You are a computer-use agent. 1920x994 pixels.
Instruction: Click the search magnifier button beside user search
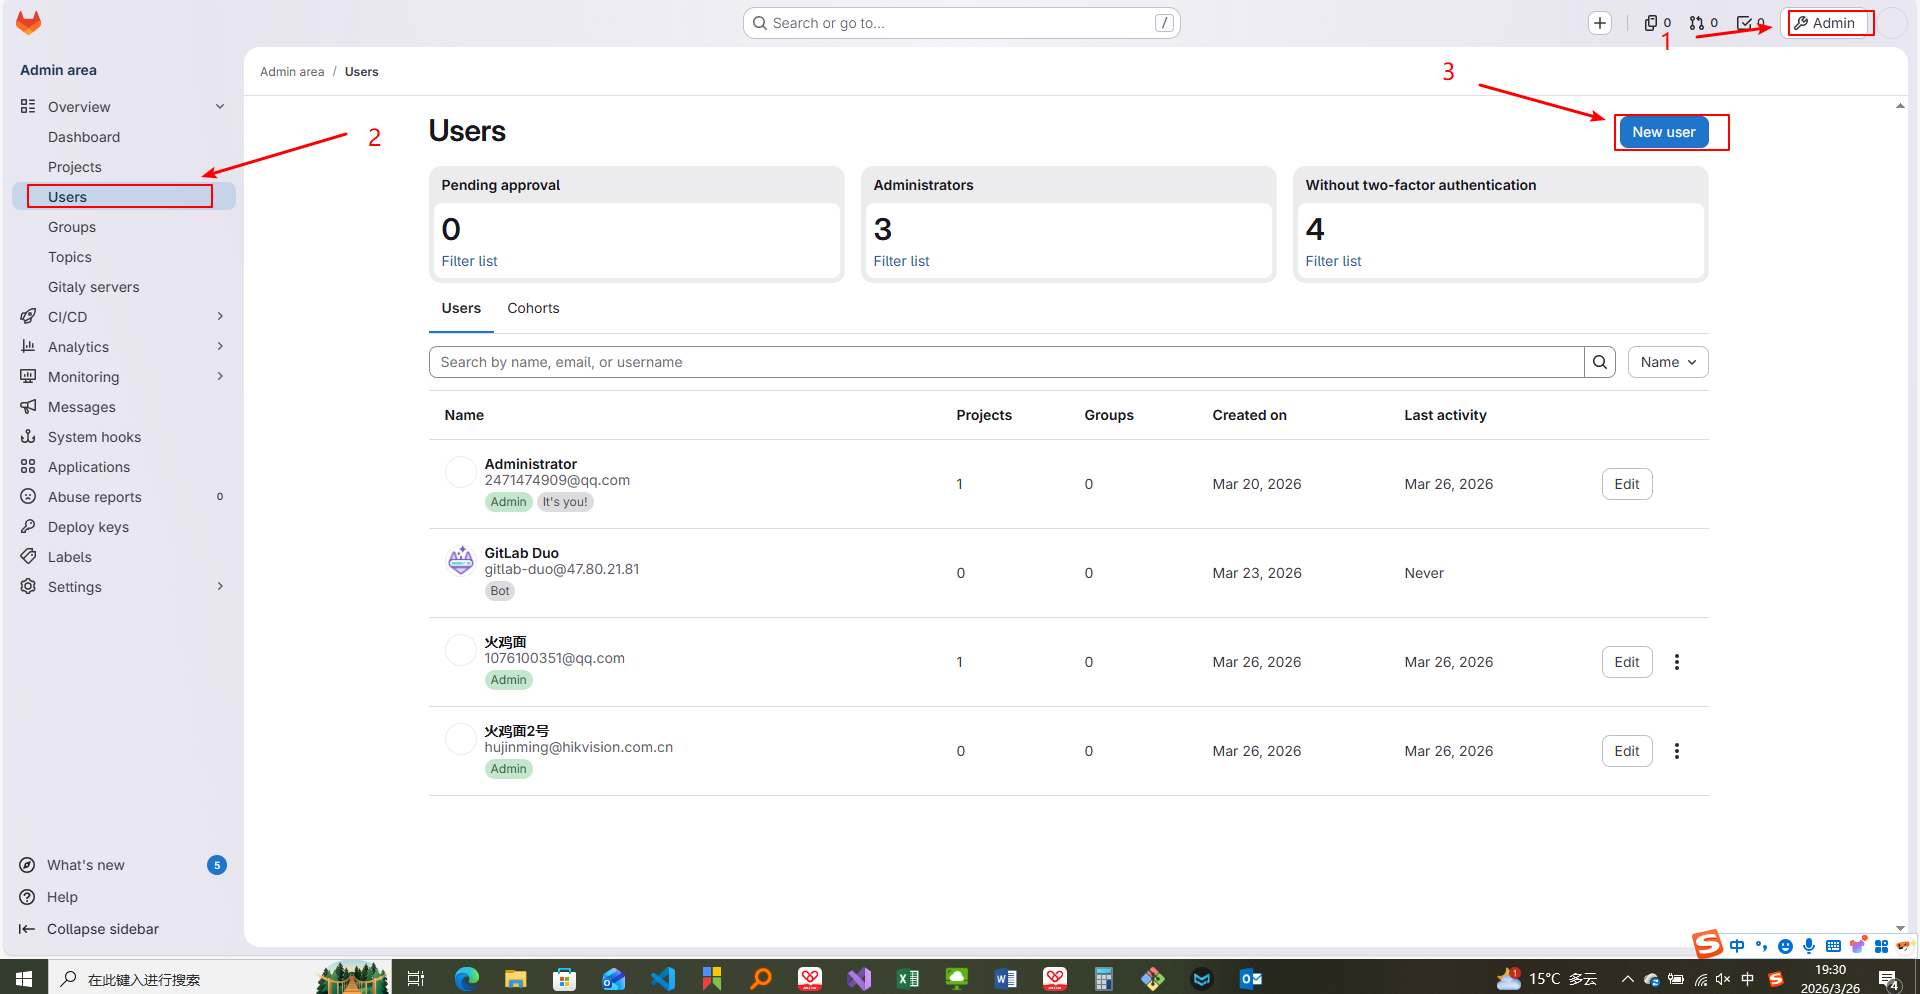pyautogui.click(x=1600, y=362)
